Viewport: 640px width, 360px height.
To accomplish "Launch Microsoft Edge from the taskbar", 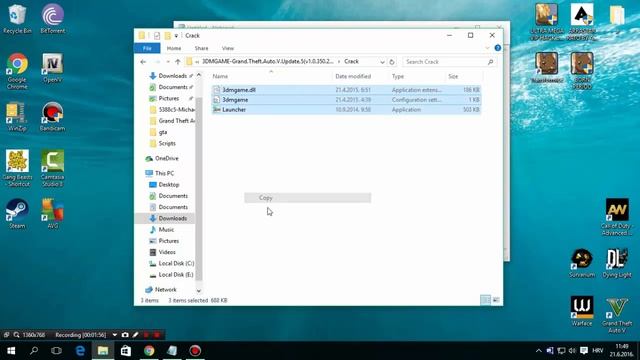I will (x=80, y=351).
